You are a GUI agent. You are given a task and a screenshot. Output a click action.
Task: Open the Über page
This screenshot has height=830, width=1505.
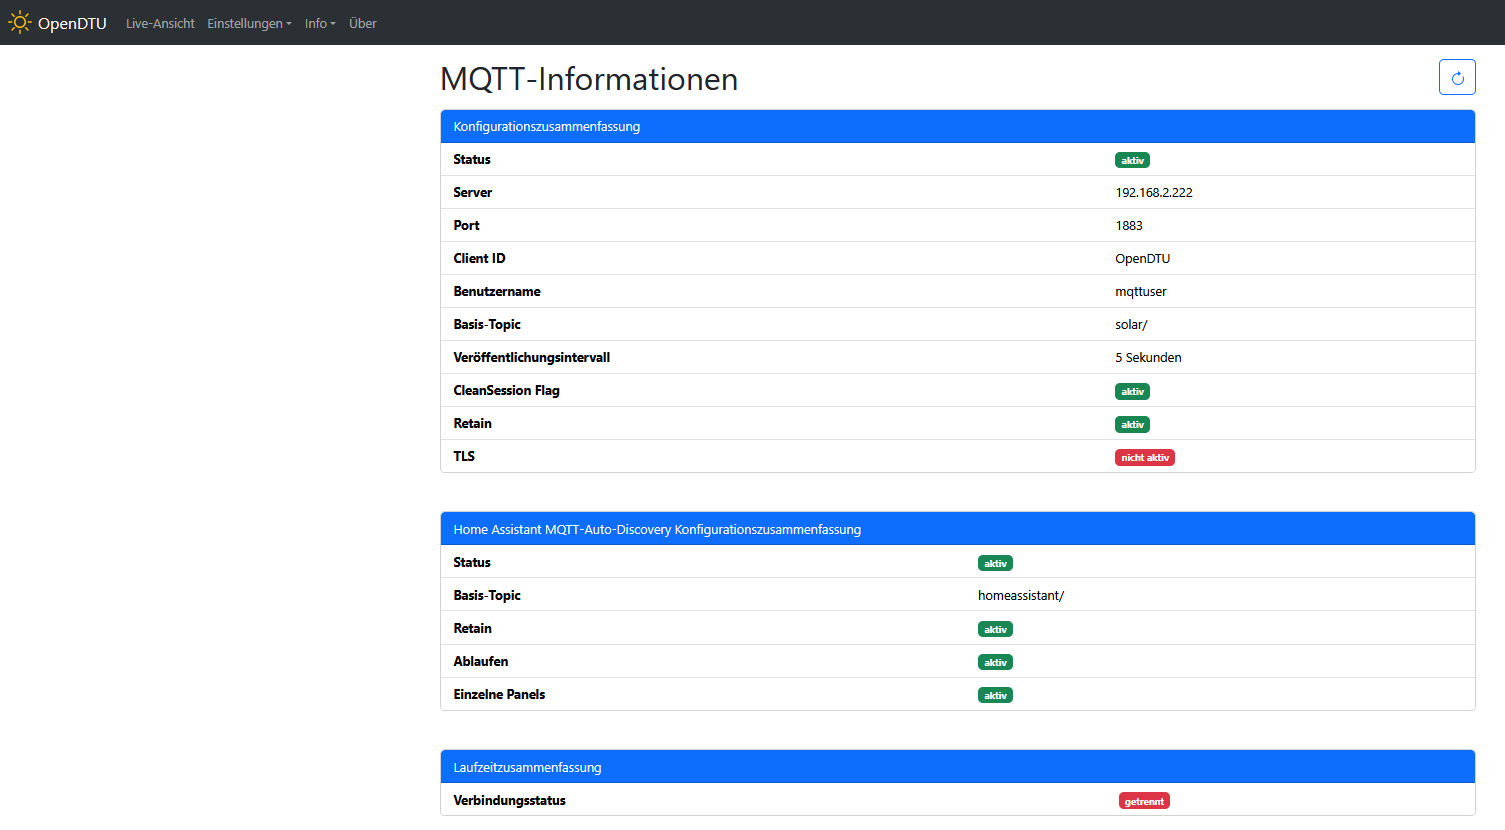point(362,23)
